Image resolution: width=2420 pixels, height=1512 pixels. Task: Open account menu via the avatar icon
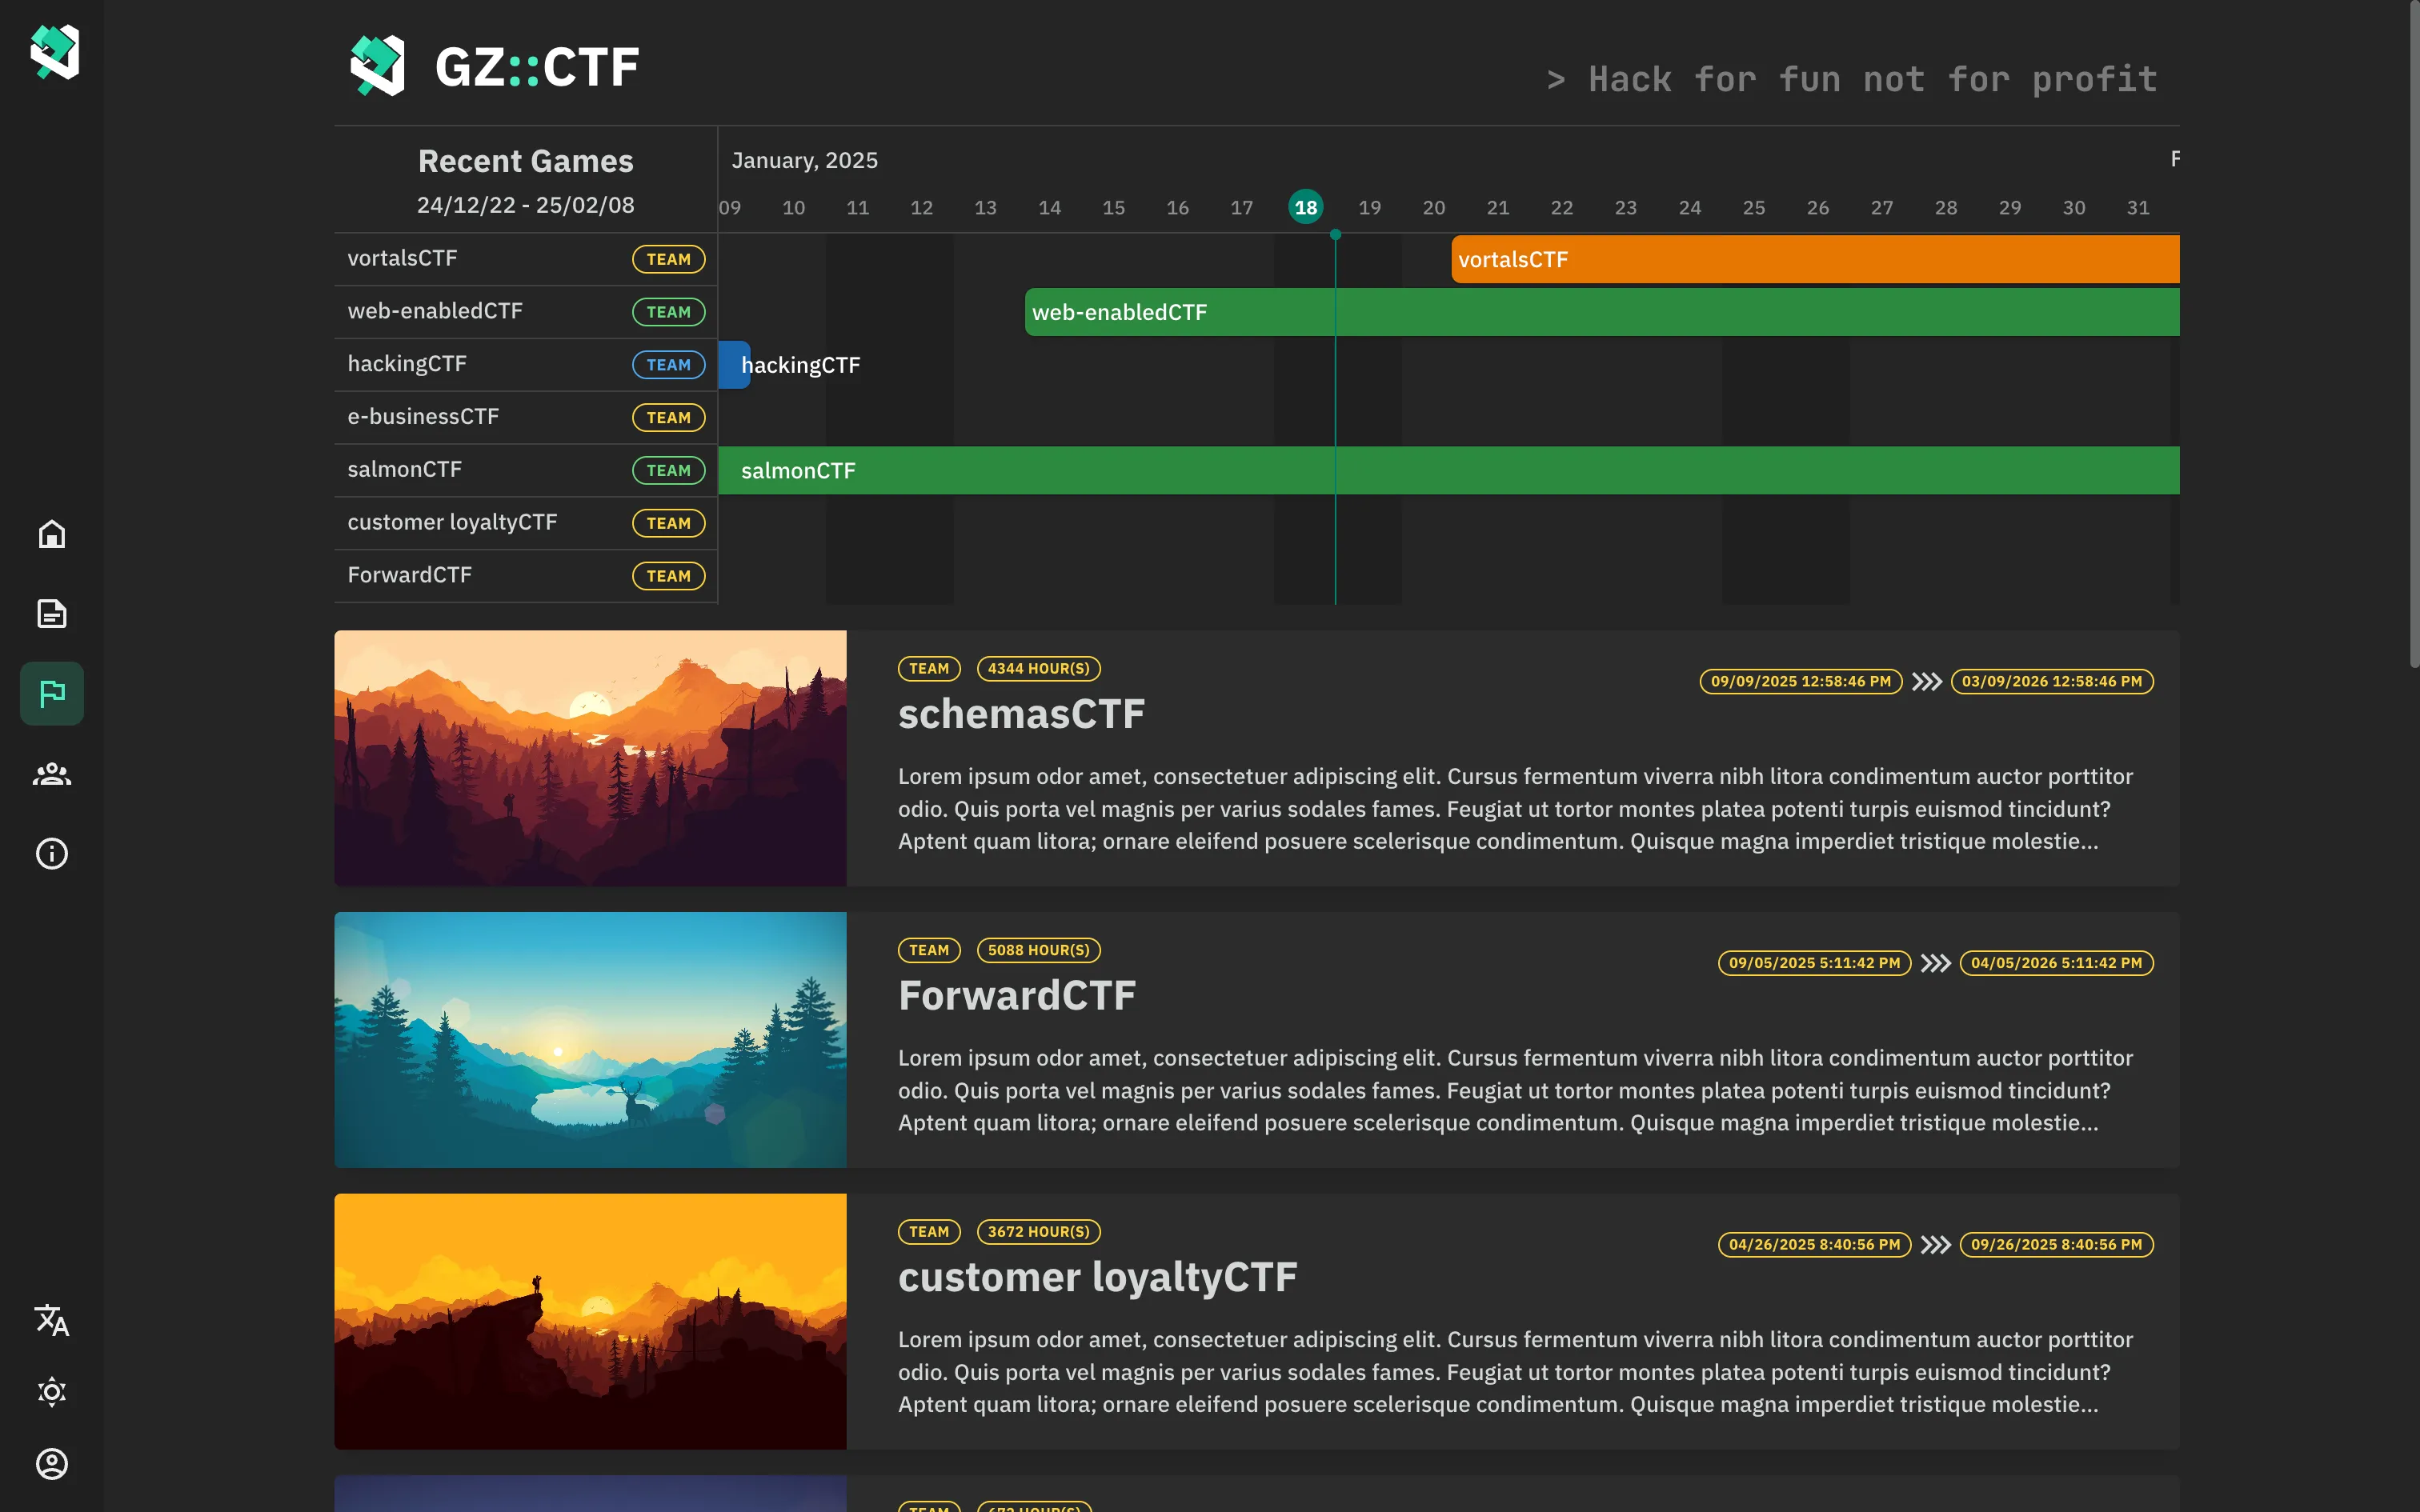(x=51, y=1463)
